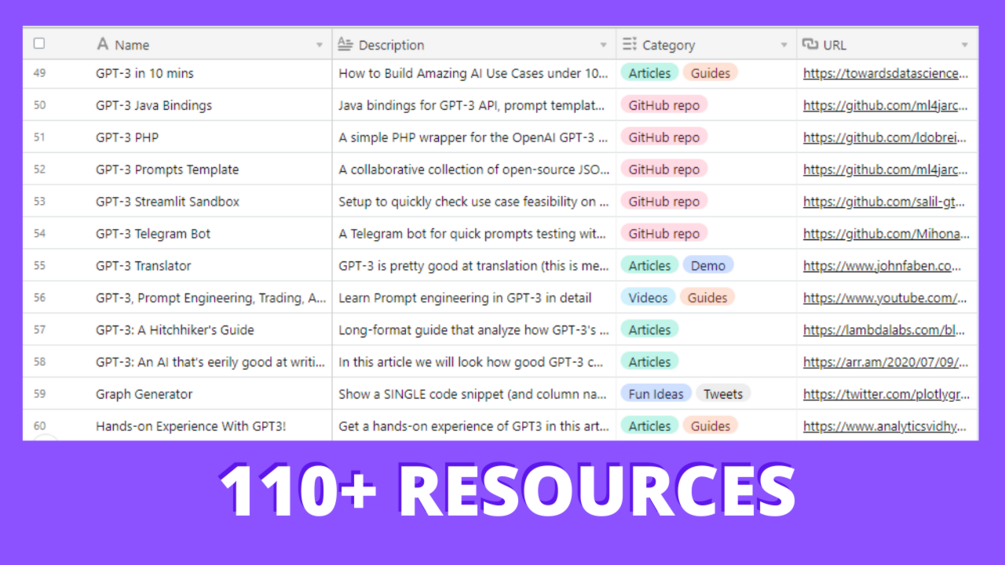Click the Guides tag in row 60
Screen dimensions: 1005x565
tap(710, 425)
